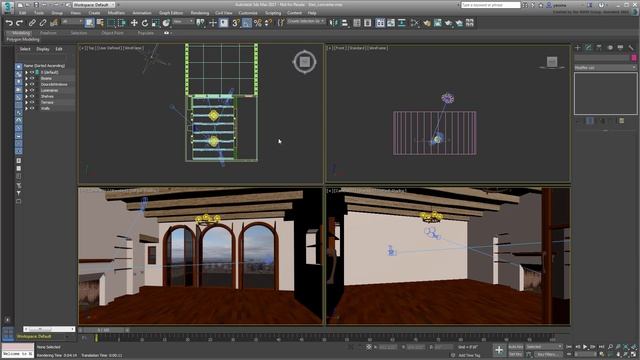Click the Use Pivot Point Center icon

[200, 23]
